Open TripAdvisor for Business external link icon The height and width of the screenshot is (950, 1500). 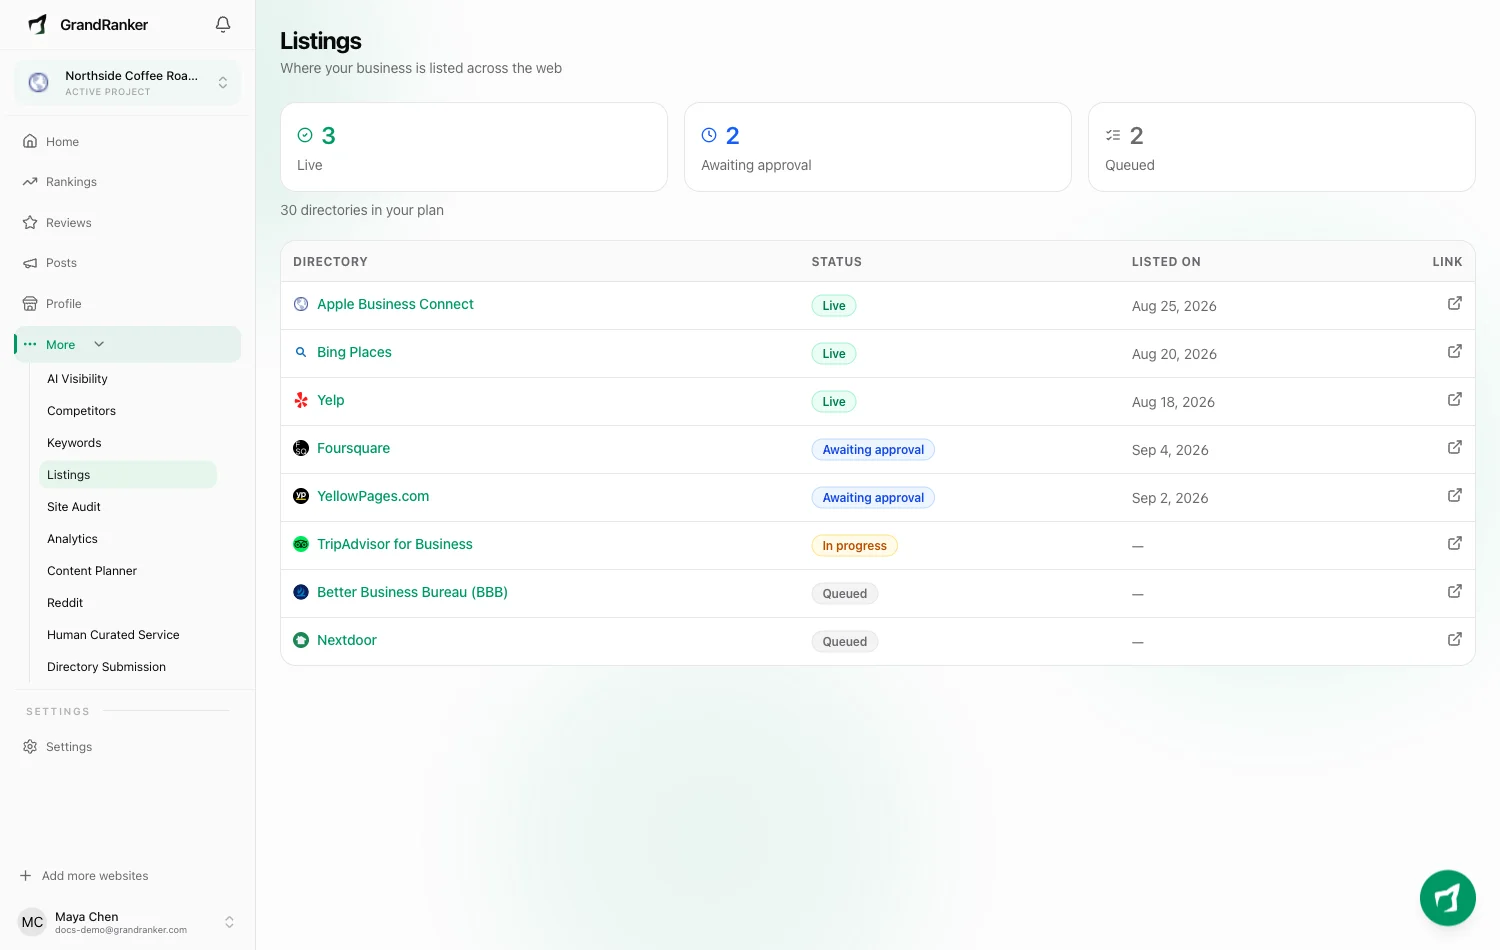[x=1455, y=543]
